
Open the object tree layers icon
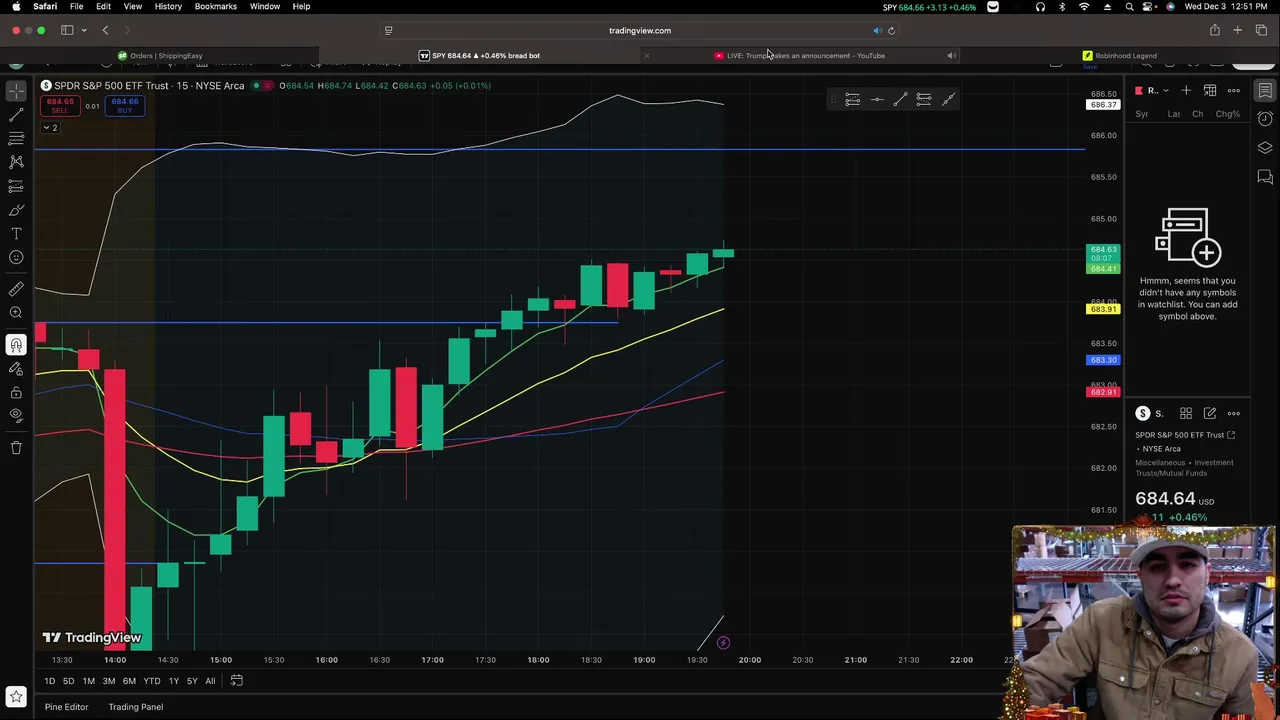[1265, 148]
